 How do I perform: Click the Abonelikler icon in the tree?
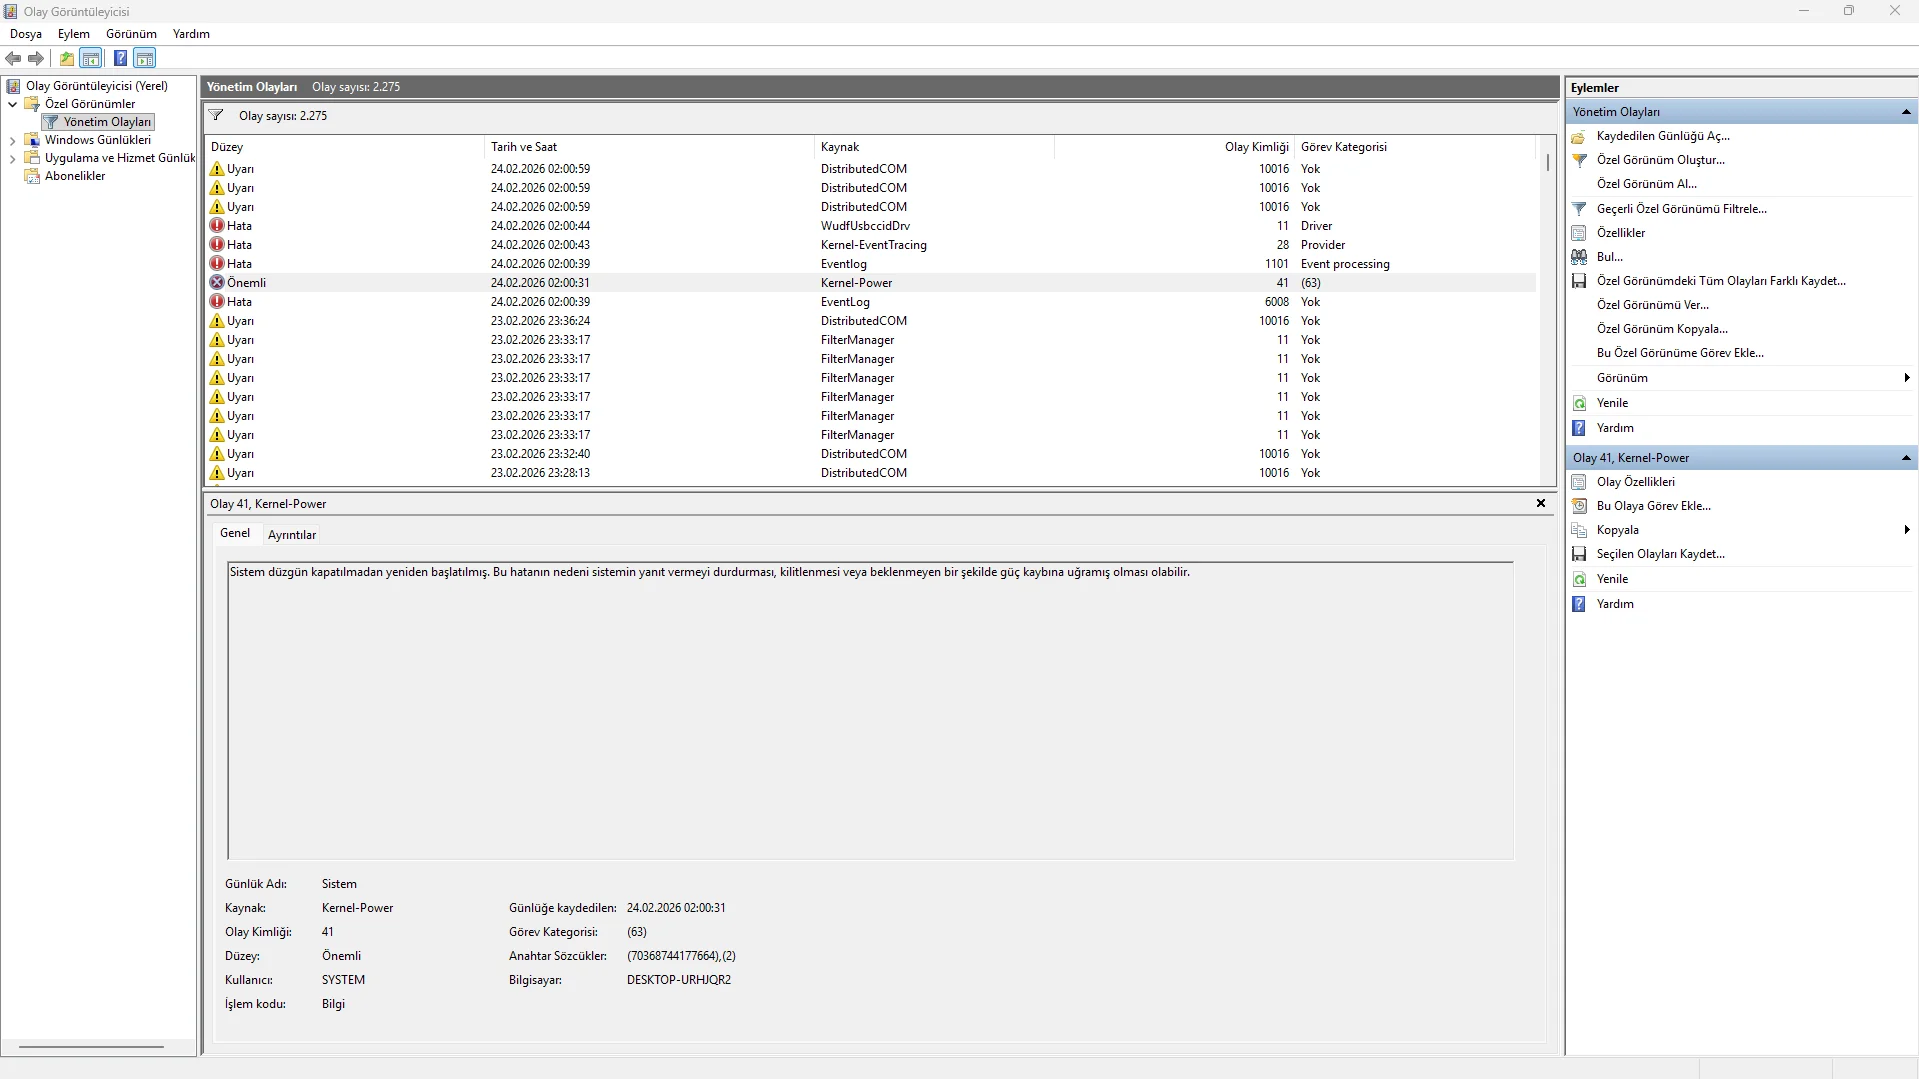32,176
